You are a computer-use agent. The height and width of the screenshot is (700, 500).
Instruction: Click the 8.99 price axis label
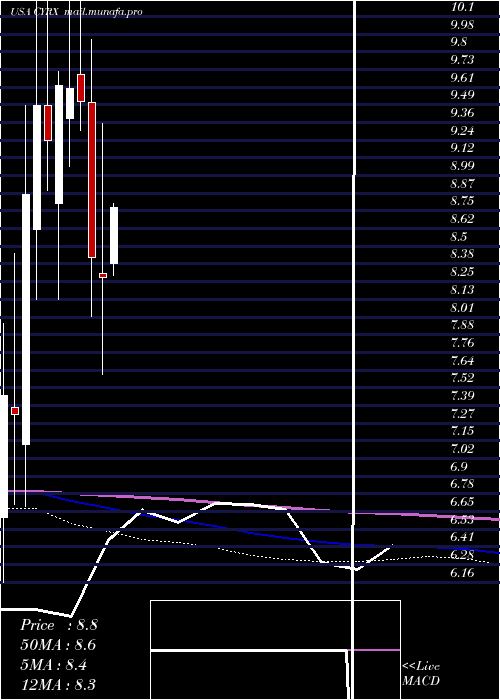462,166
